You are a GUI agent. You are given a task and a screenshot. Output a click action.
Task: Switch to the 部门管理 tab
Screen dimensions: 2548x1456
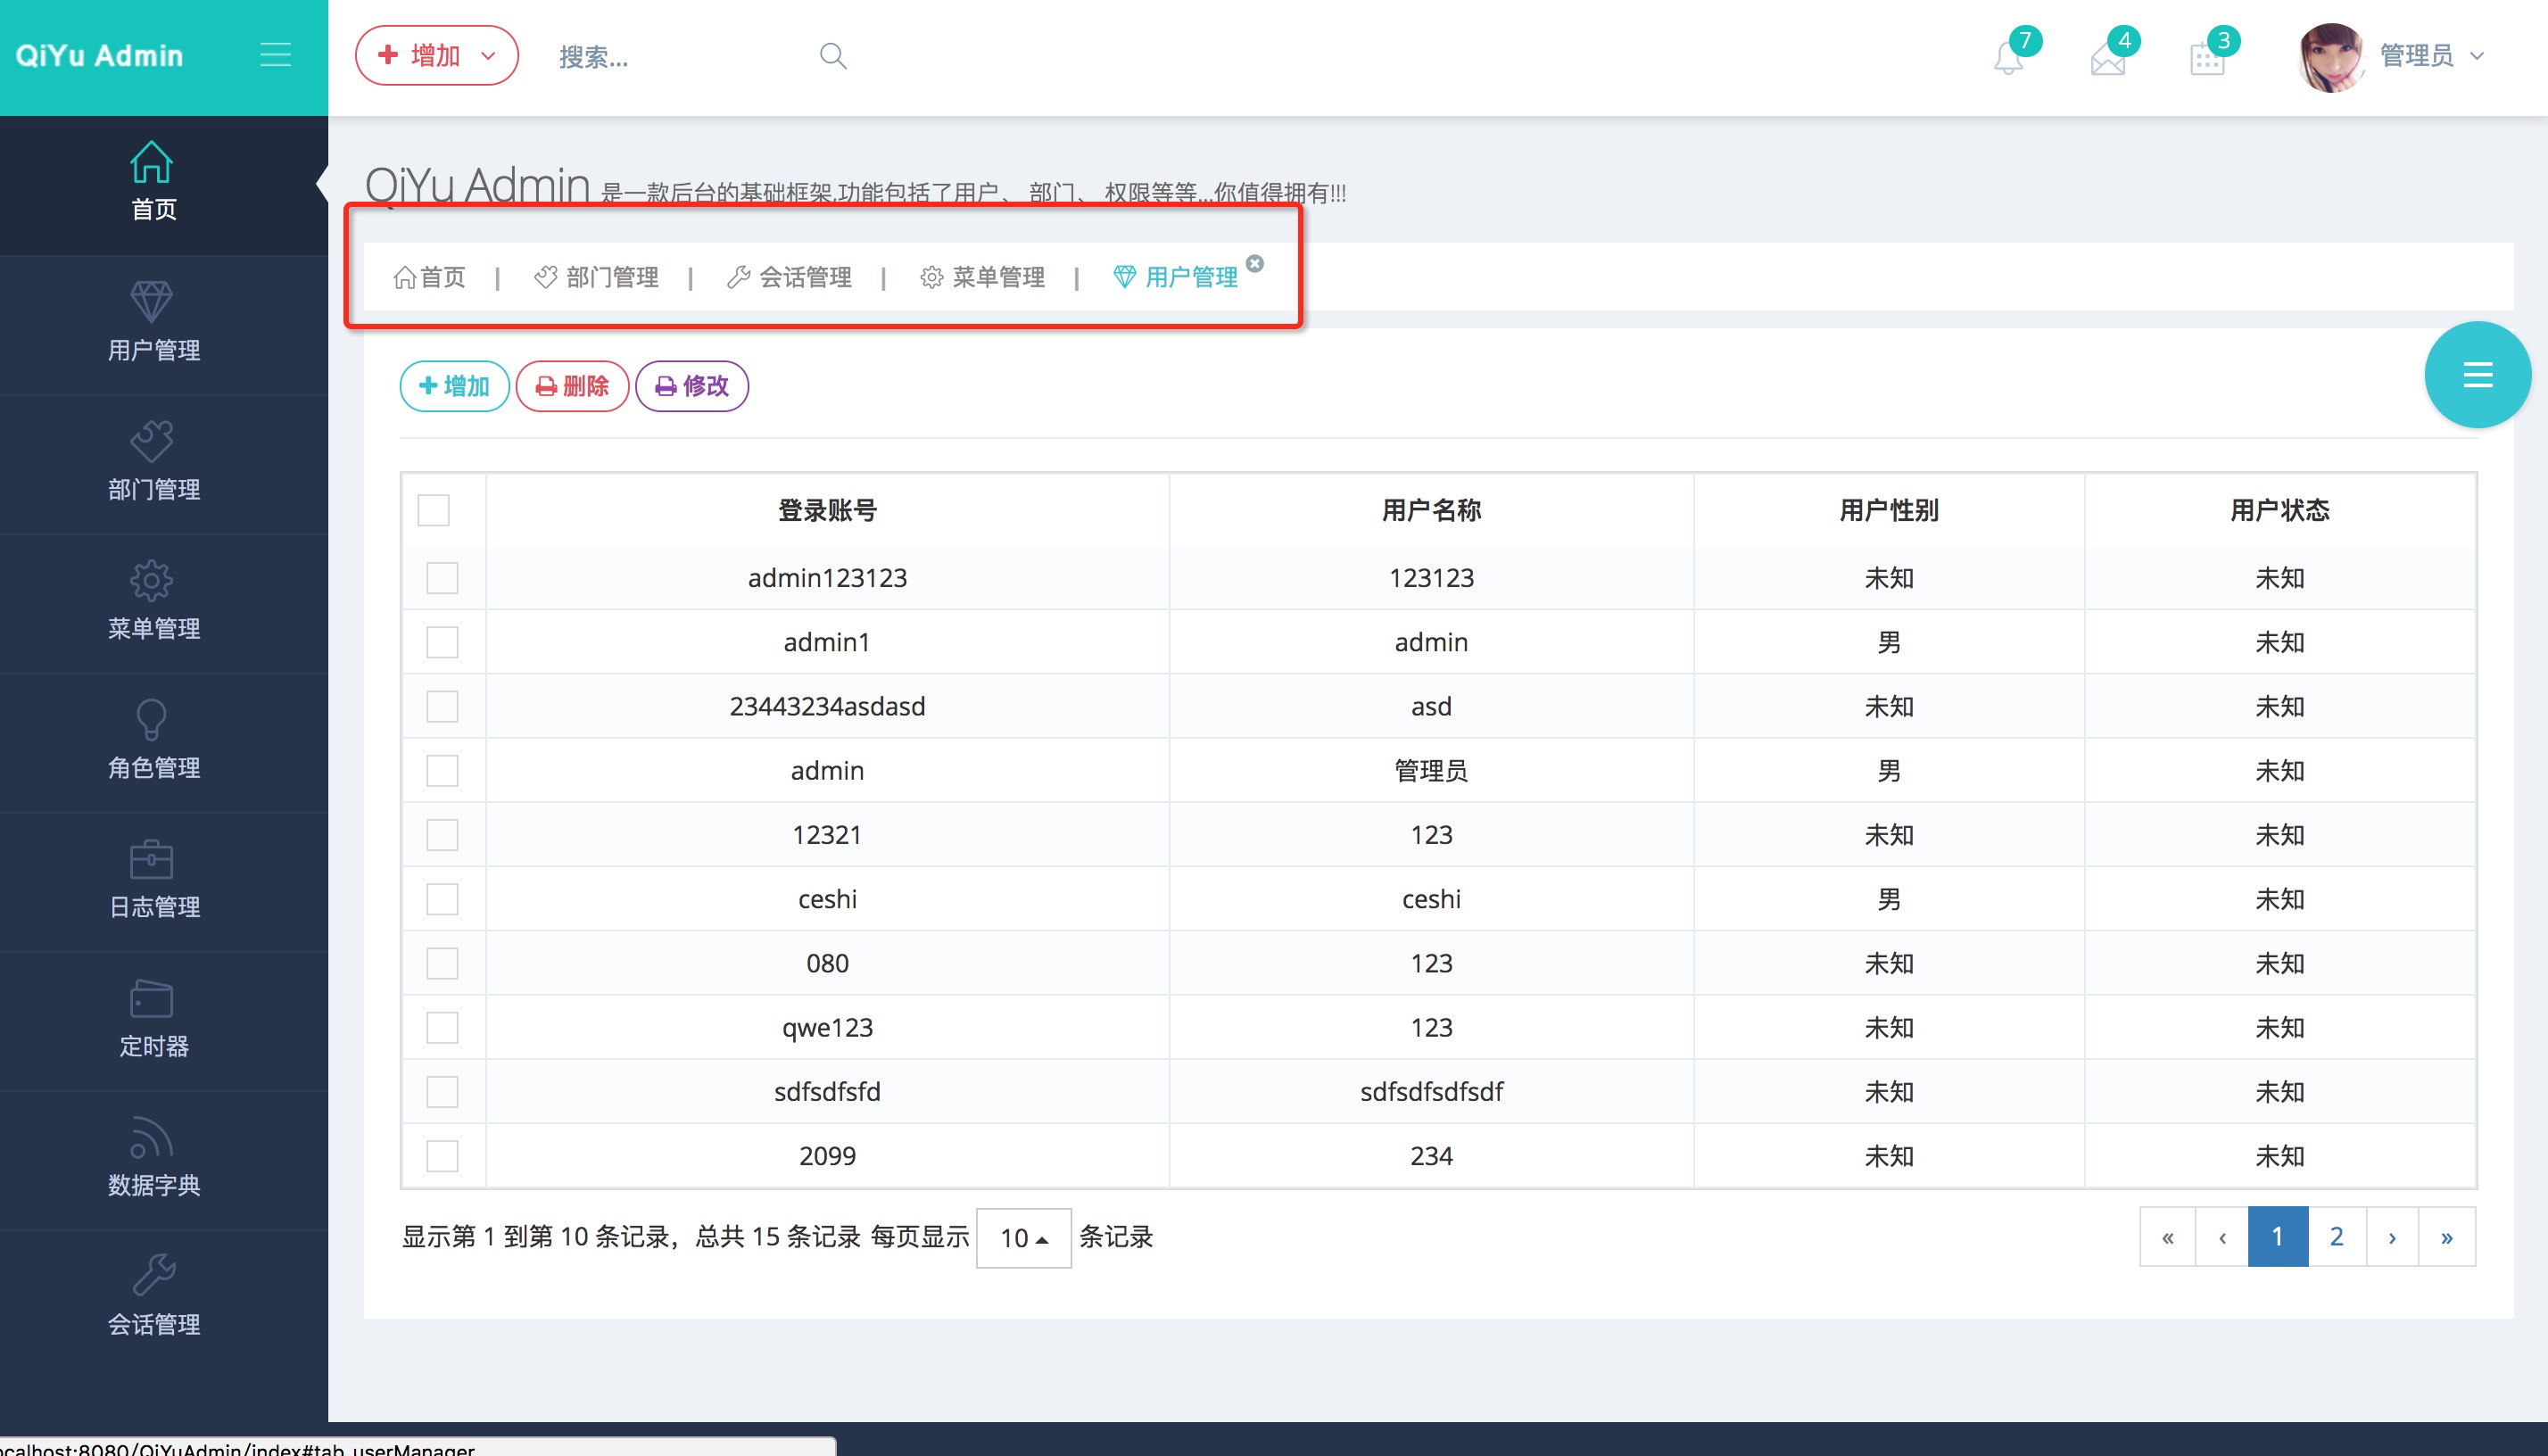pyautogui.click(x=597, y=277)
